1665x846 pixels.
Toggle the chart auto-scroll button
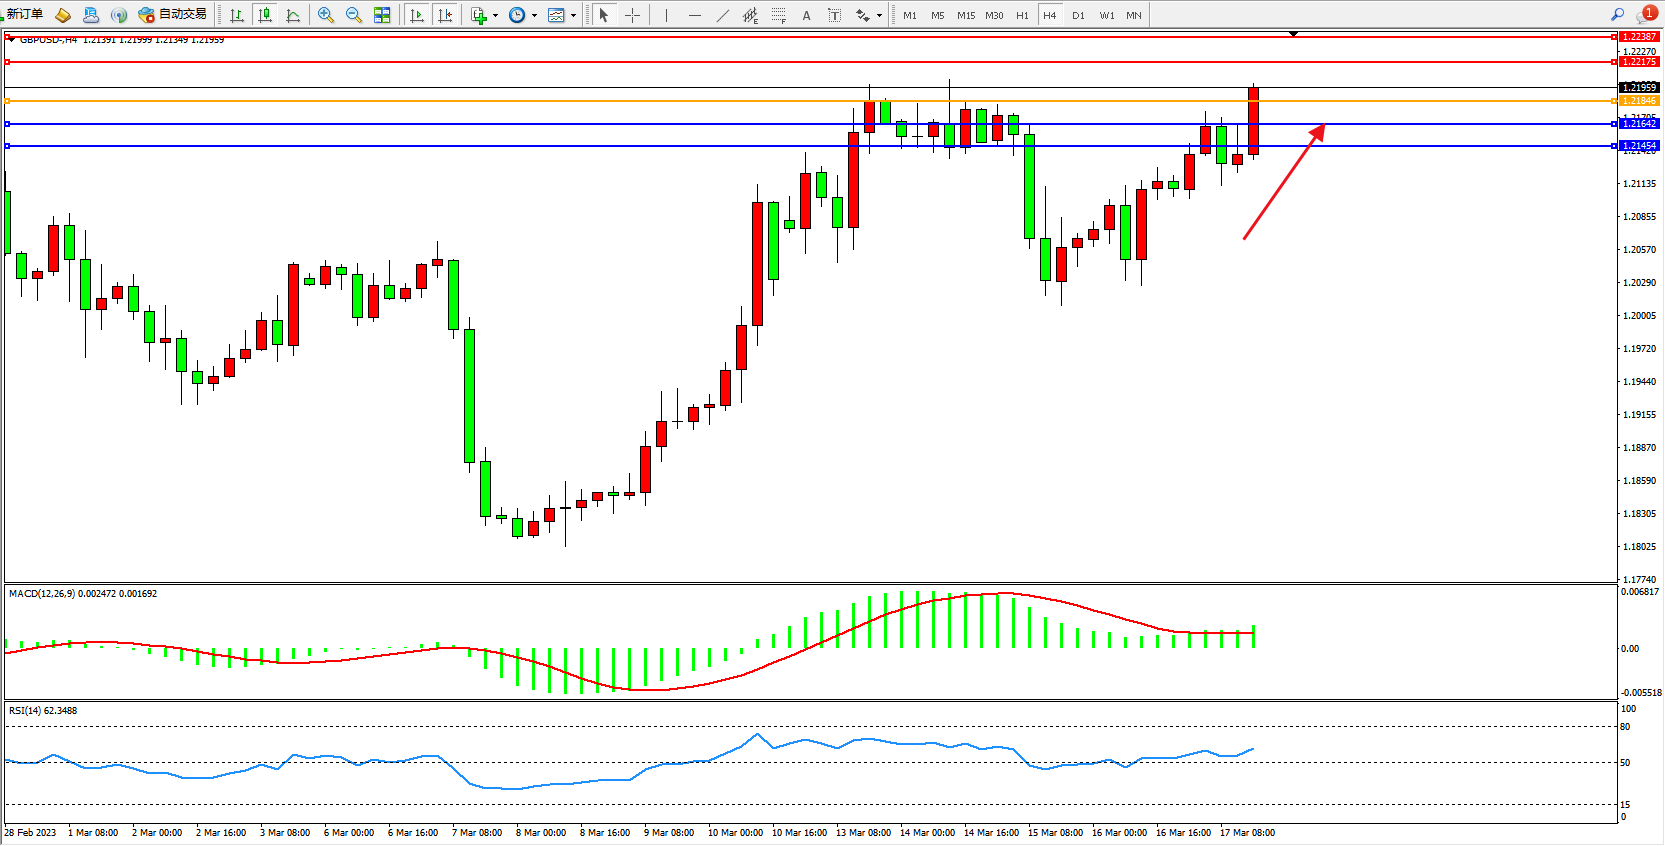[417, 15]
